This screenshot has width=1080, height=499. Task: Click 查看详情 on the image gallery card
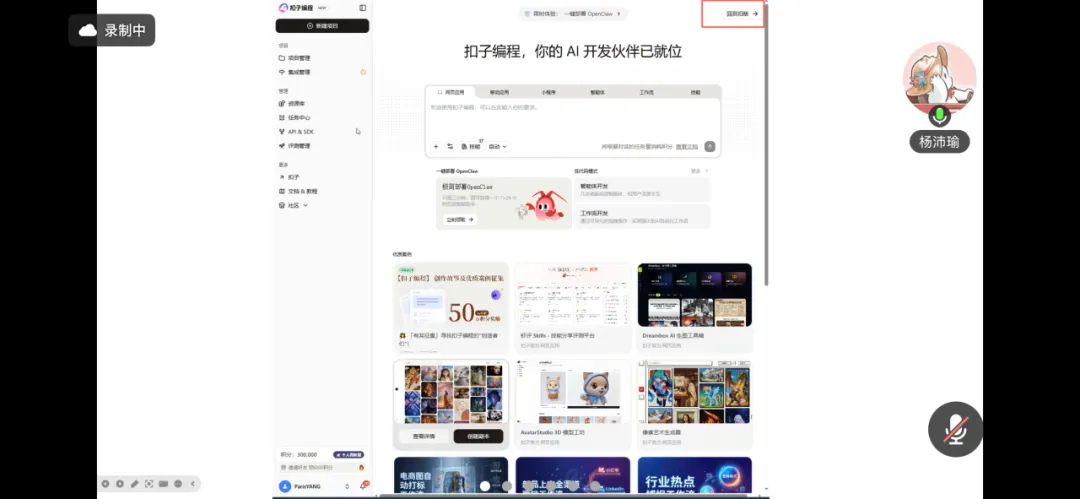point(424,436)
